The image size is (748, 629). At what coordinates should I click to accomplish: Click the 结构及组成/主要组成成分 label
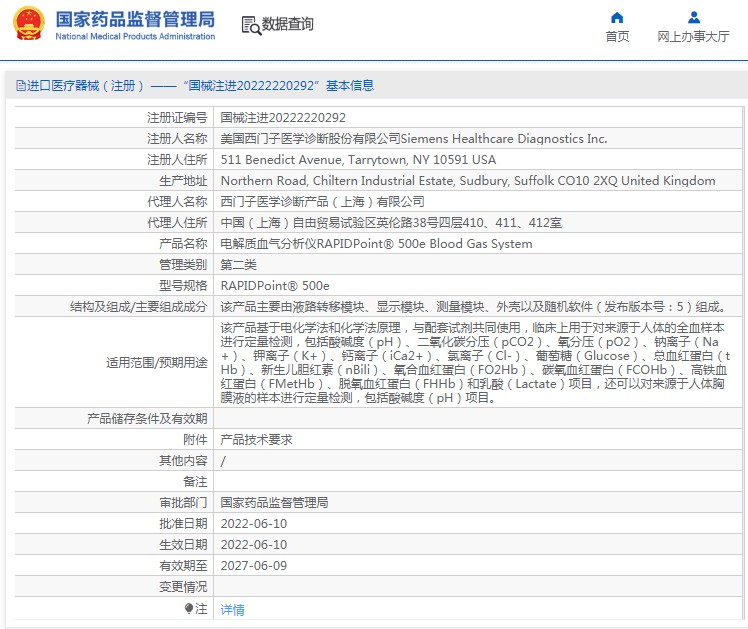coord(138,307)
